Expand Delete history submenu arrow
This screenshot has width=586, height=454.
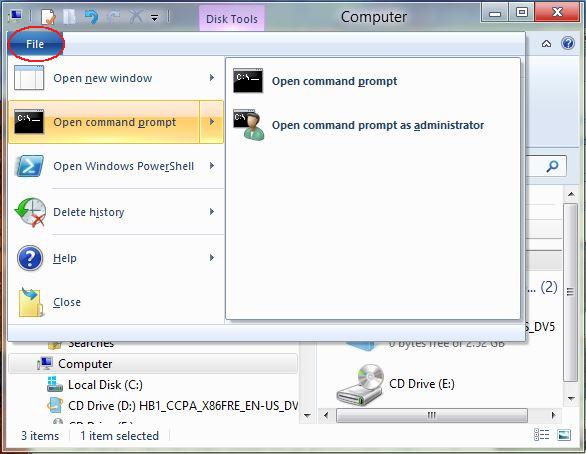coord(212,211)
